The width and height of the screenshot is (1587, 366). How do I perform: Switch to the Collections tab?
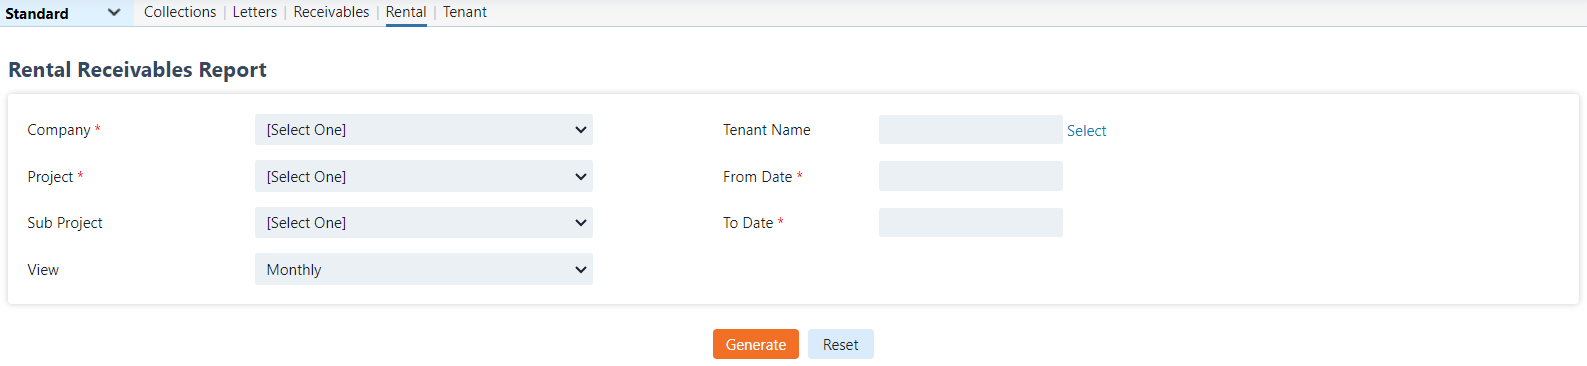[x=180, y=12]
